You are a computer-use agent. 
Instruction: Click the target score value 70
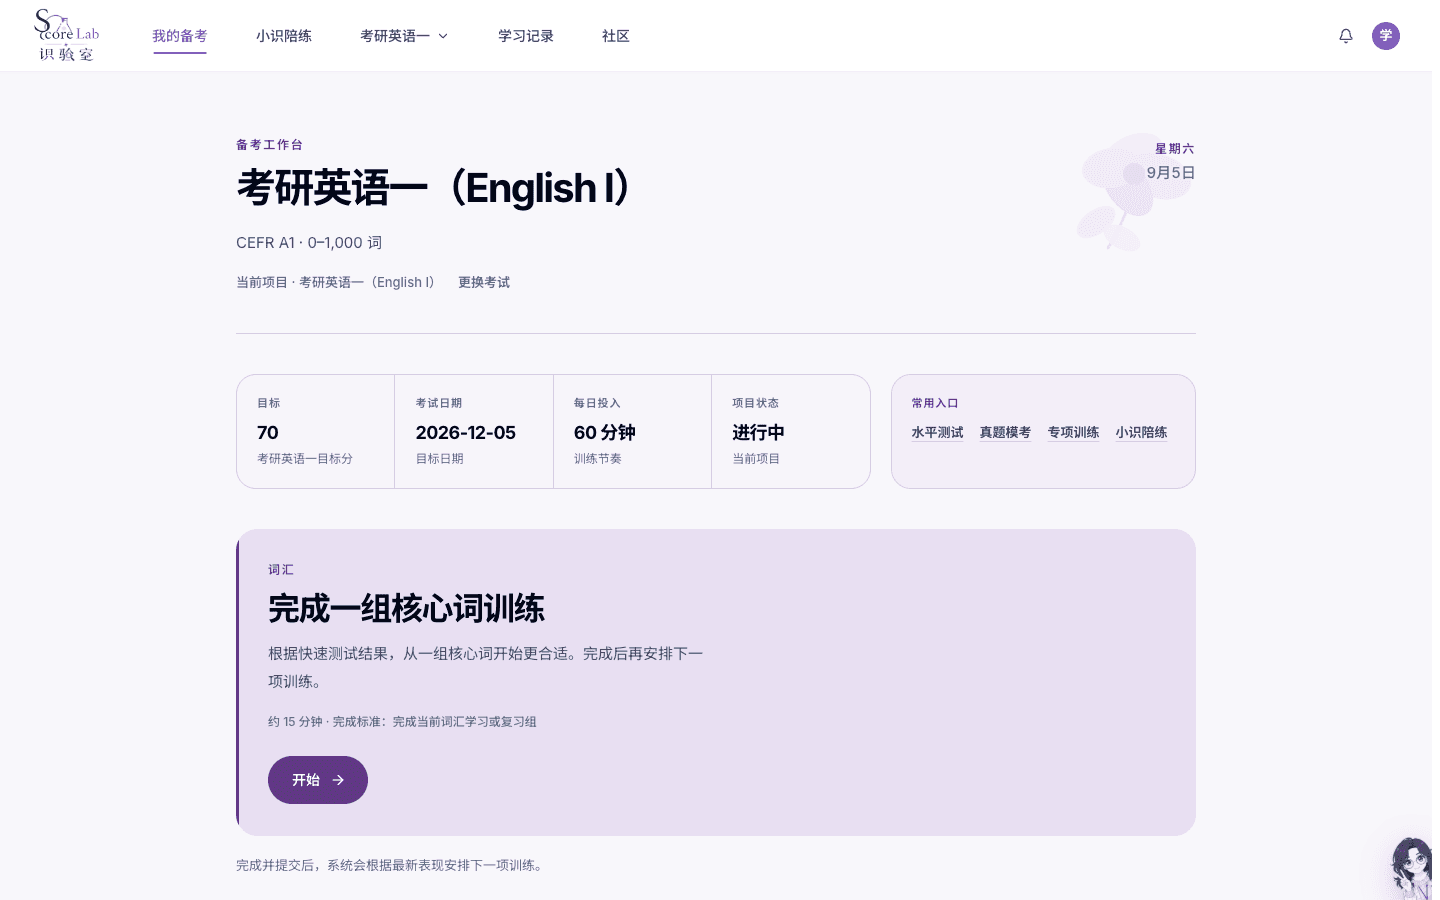(268, 432)
